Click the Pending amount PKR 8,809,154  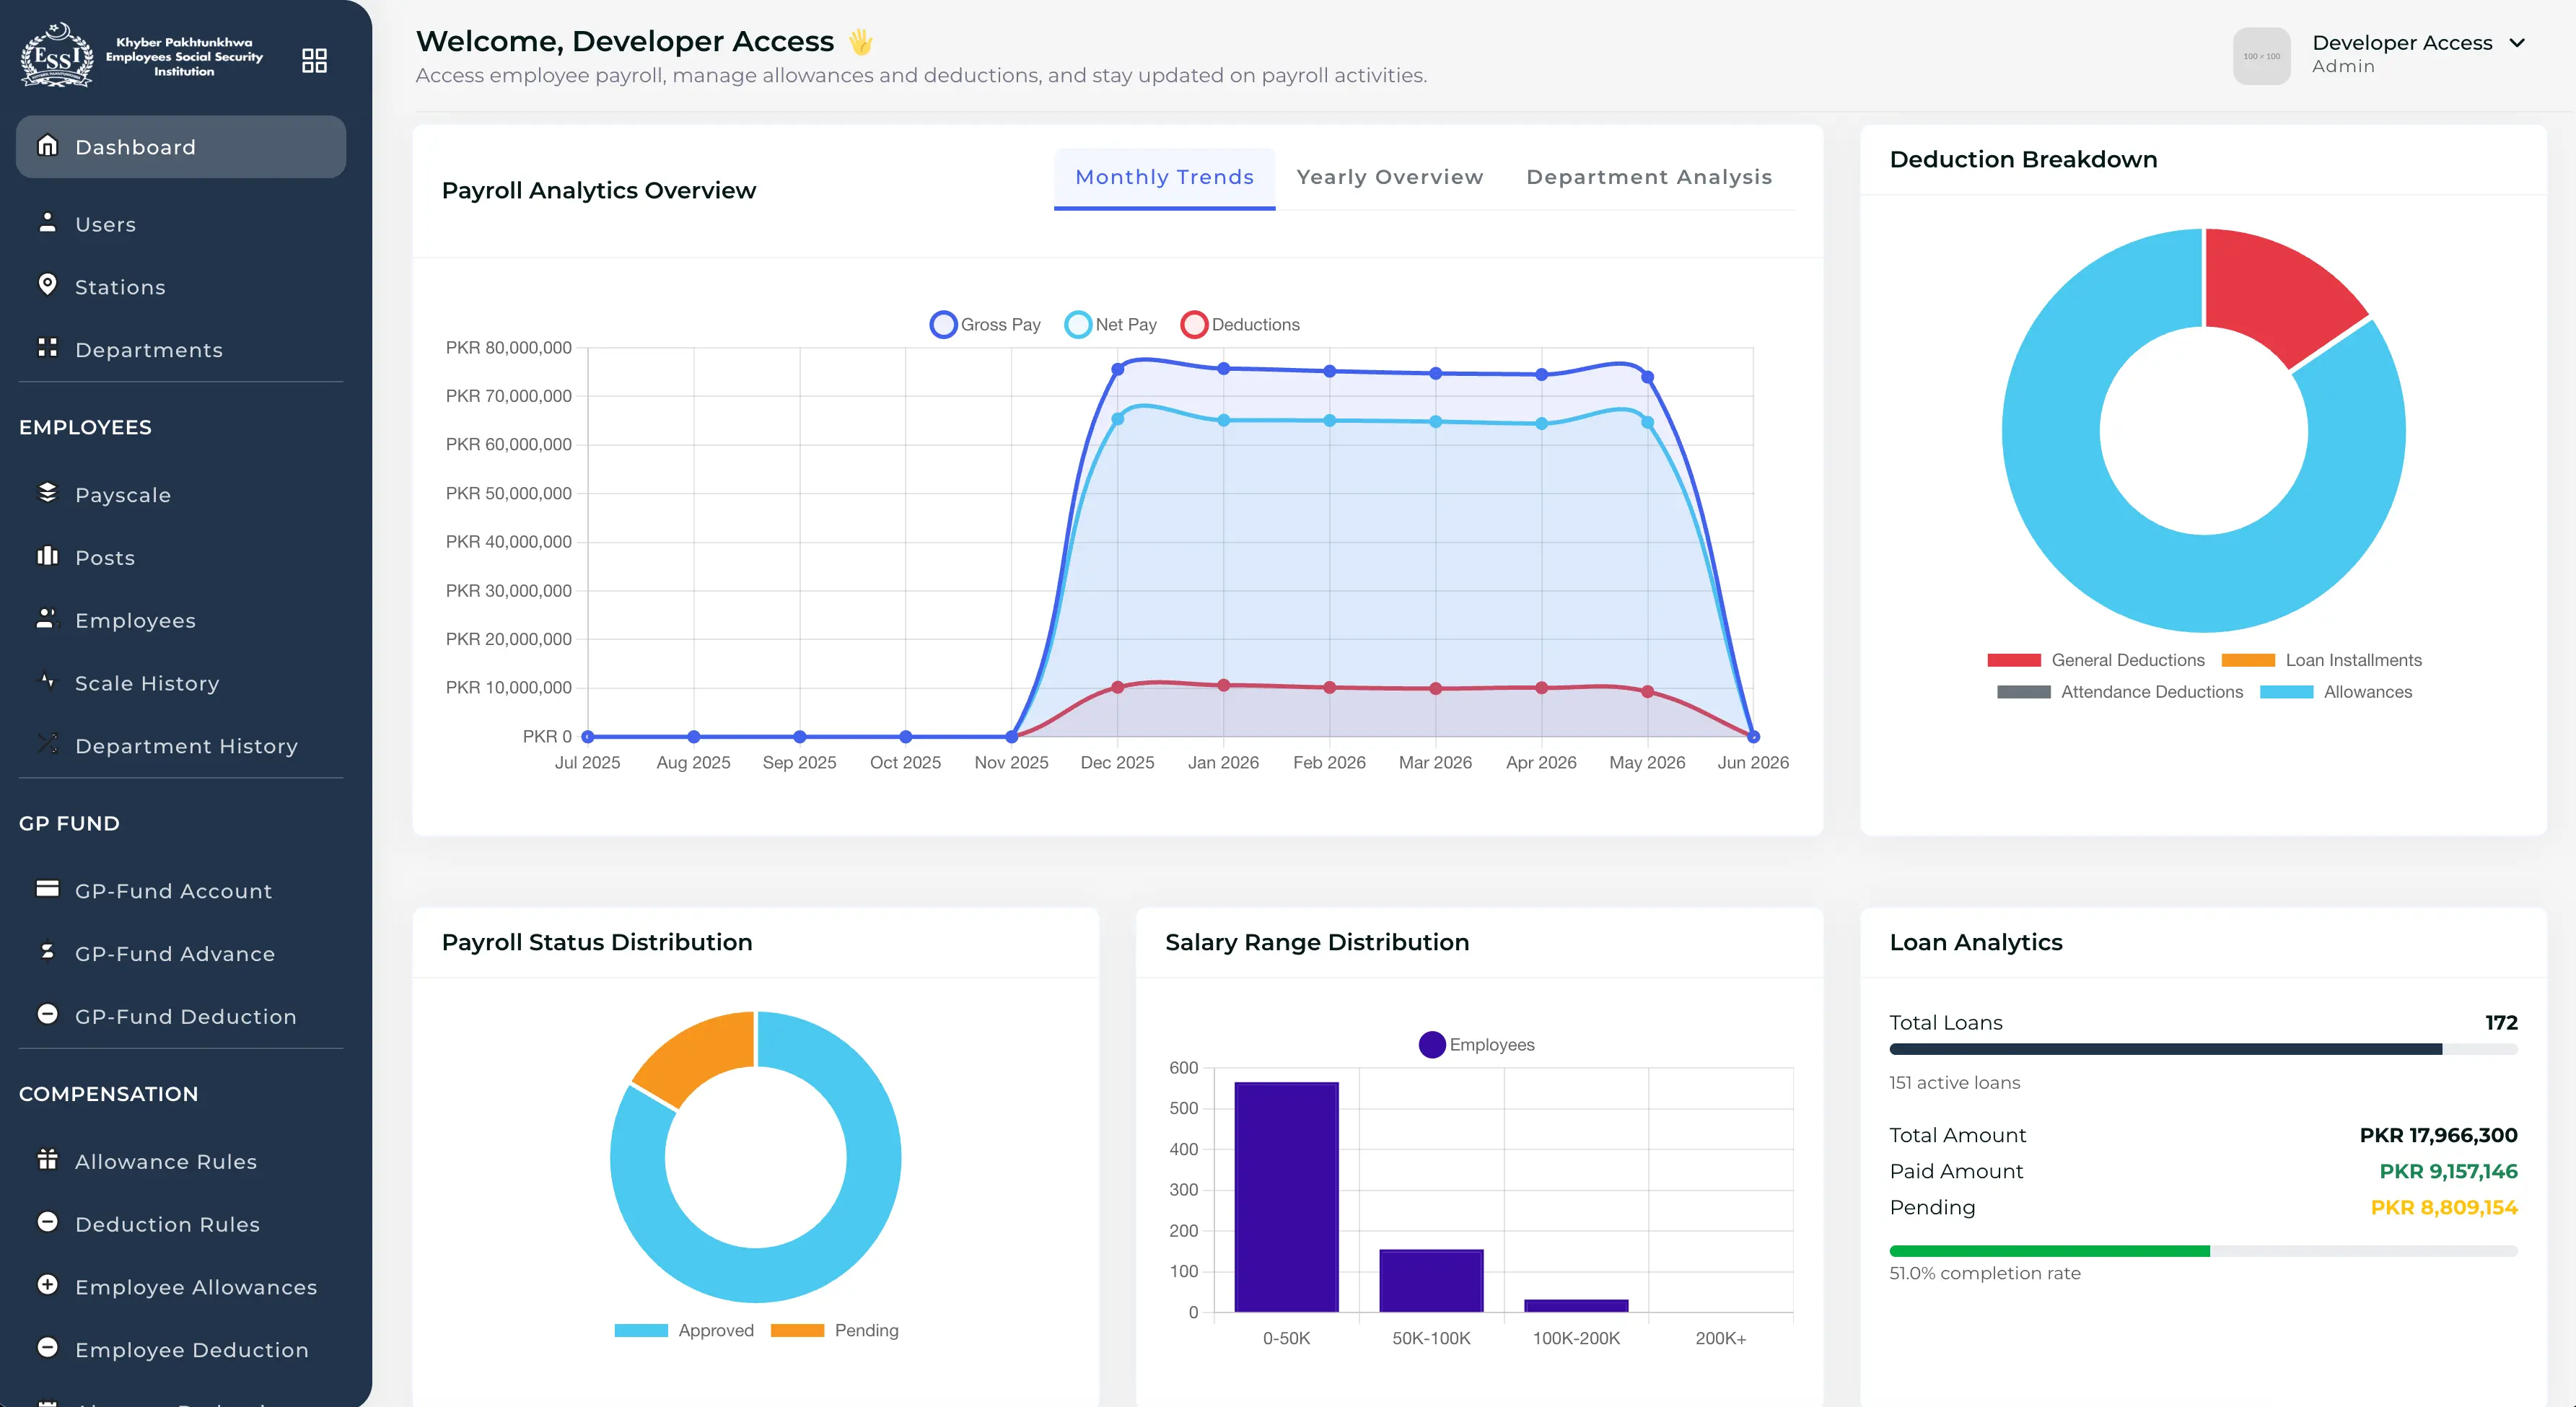2444,1207
